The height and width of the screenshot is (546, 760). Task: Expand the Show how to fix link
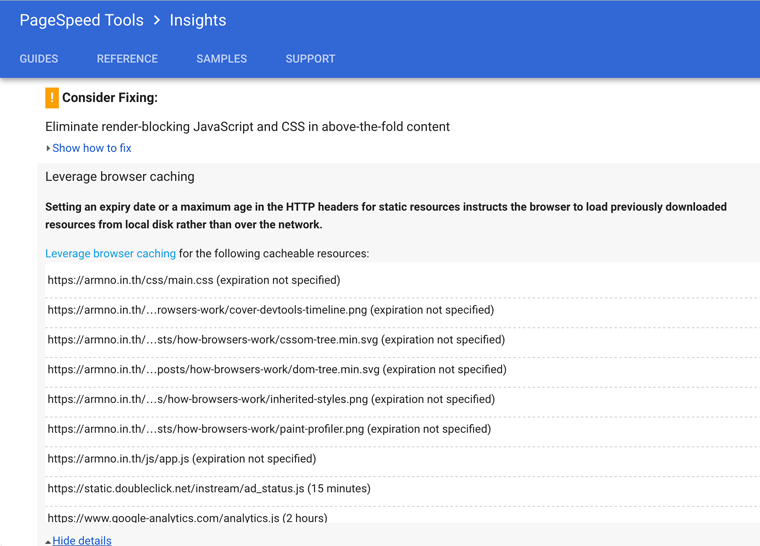pos(92,148)
